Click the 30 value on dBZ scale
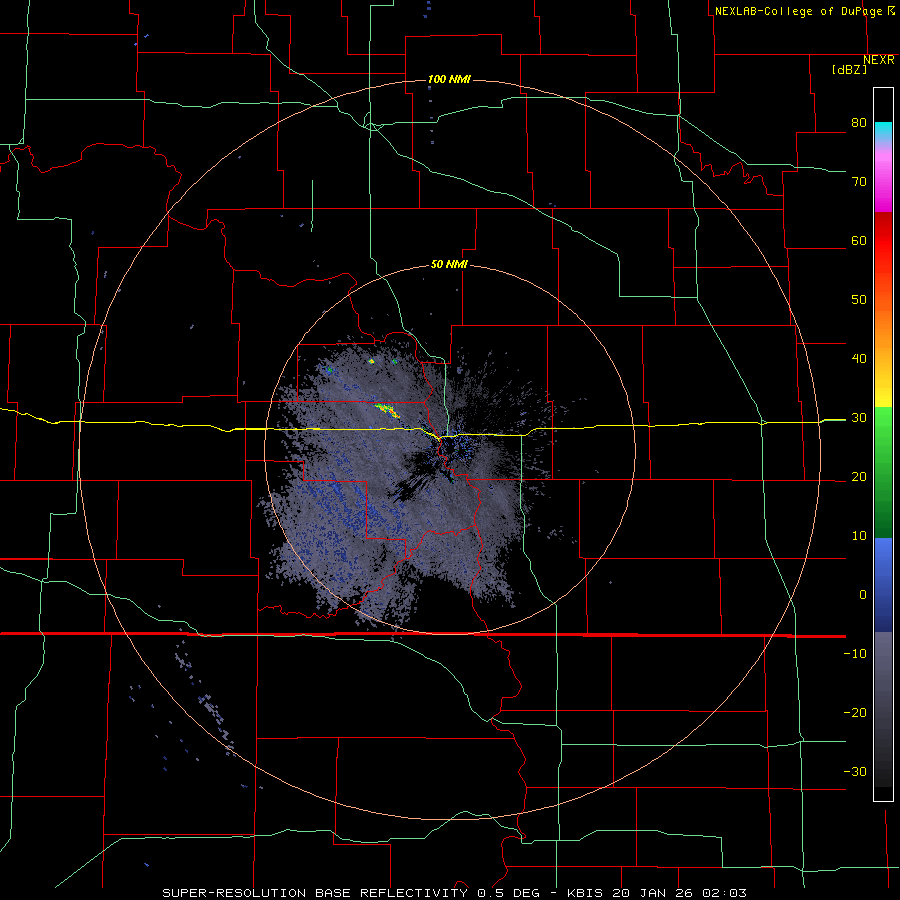 859,418
